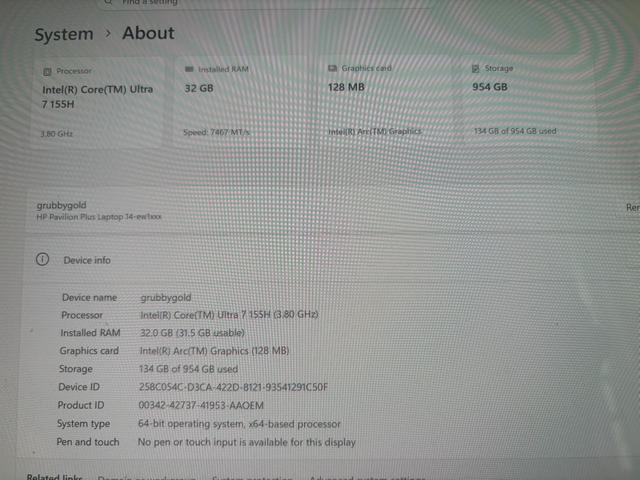Click 134 GB of 954 GB used in Storage card

(x=515, y=131)
